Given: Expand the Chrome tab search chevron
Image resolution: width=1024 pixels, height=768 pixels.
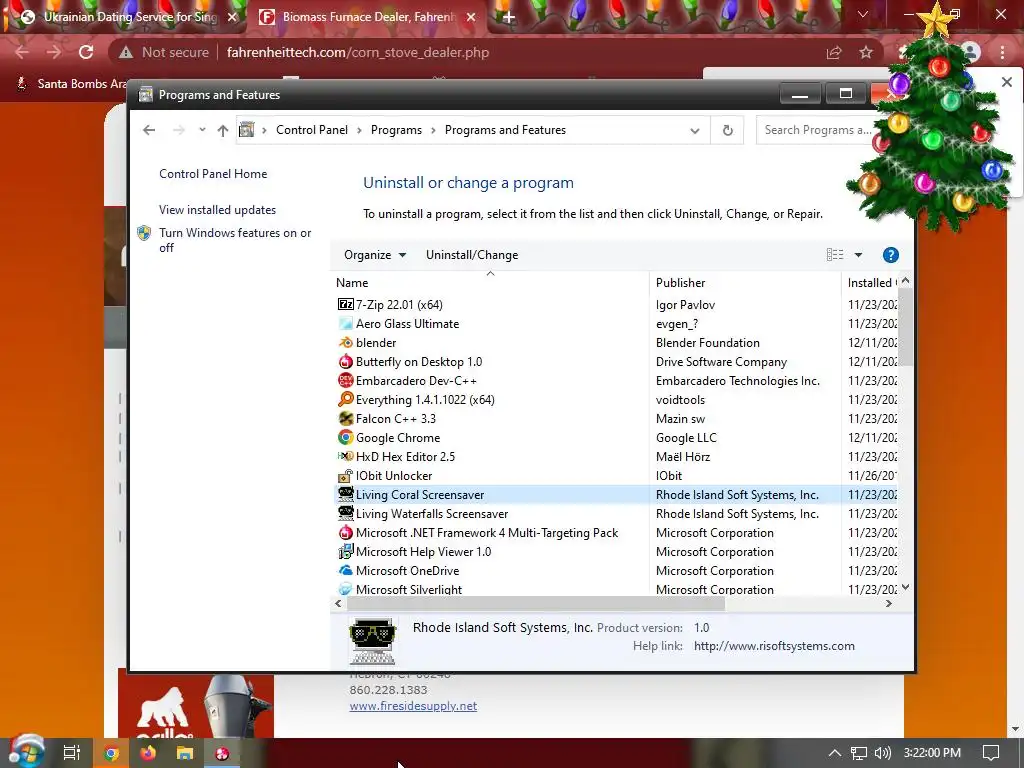Looking at the screenshot, I should coord(863,14).
